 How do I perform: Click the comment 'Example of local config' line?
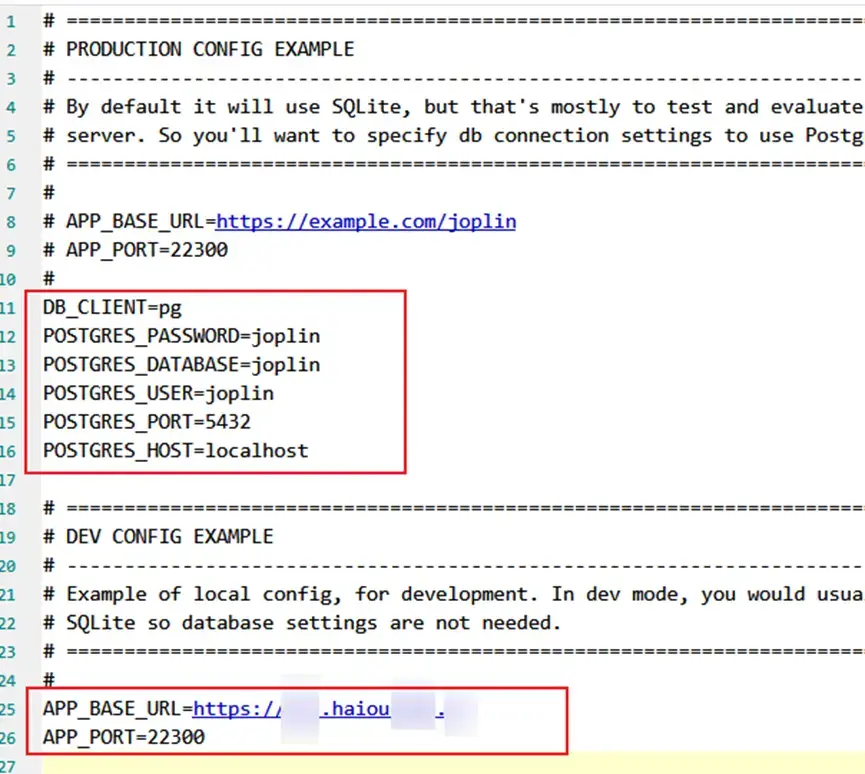click(x=450, y=594)
